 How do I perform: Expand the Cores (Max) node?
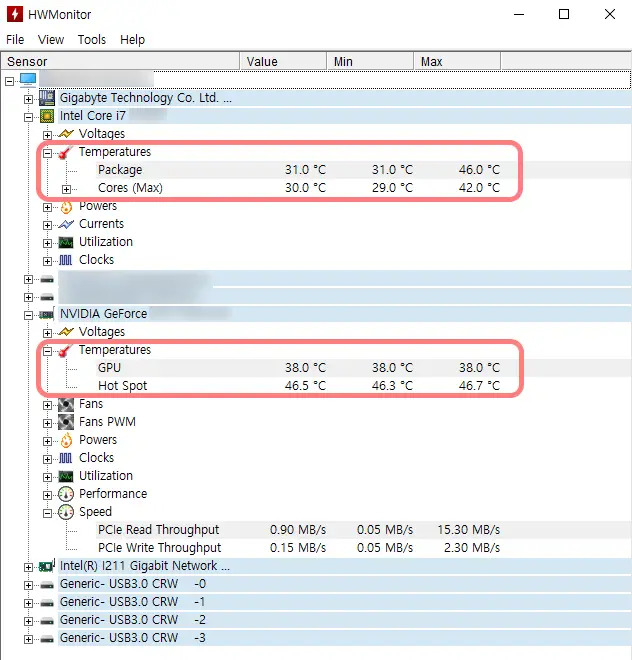(66, 189)
